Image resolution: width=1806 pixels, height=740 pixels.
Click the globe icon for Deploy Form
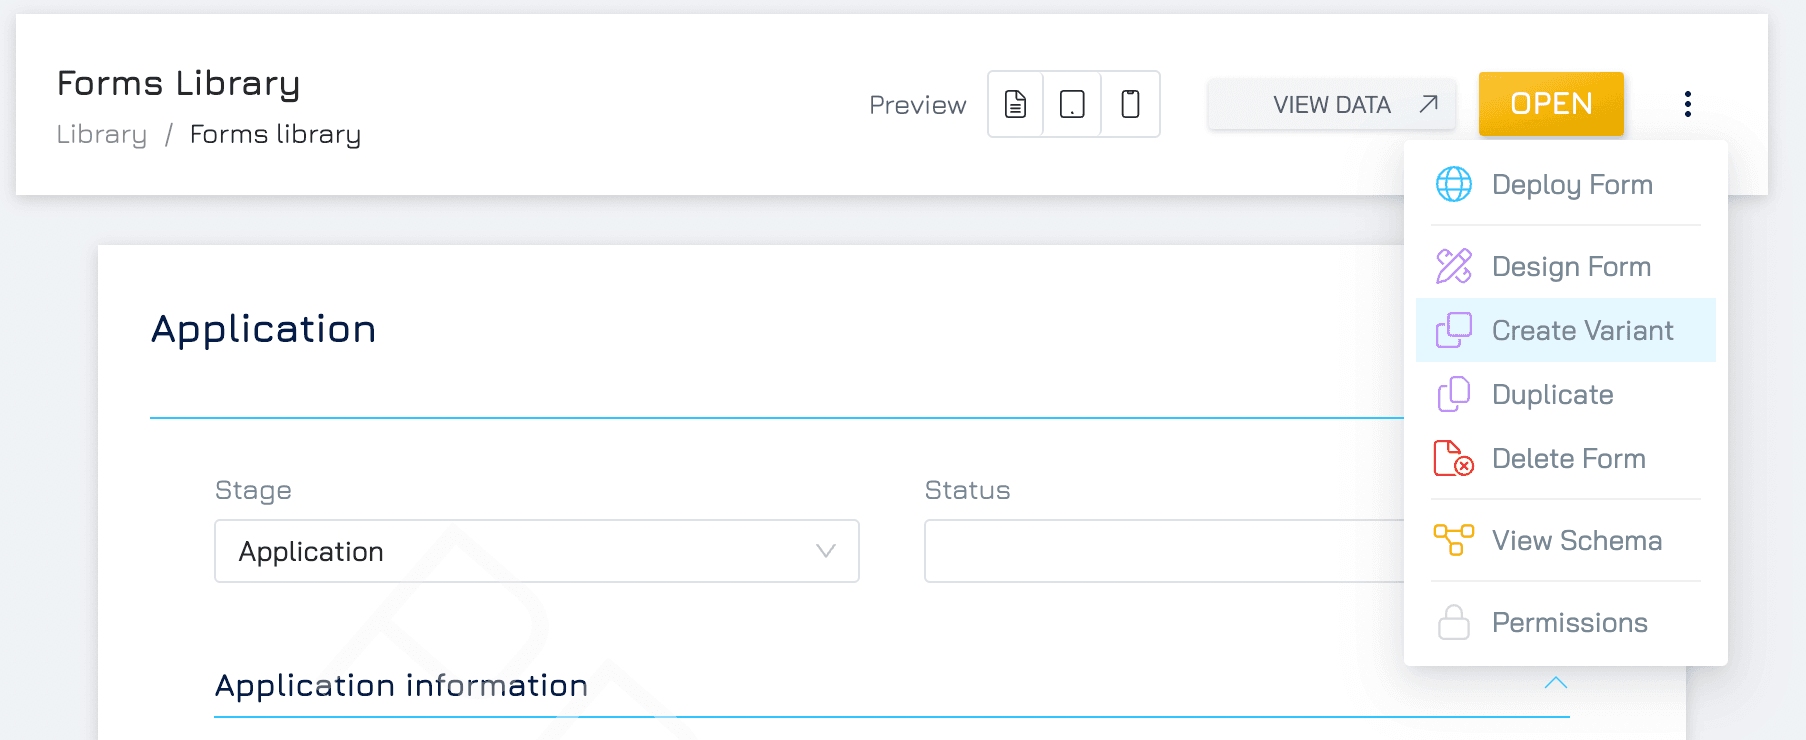coord(1454,184)
